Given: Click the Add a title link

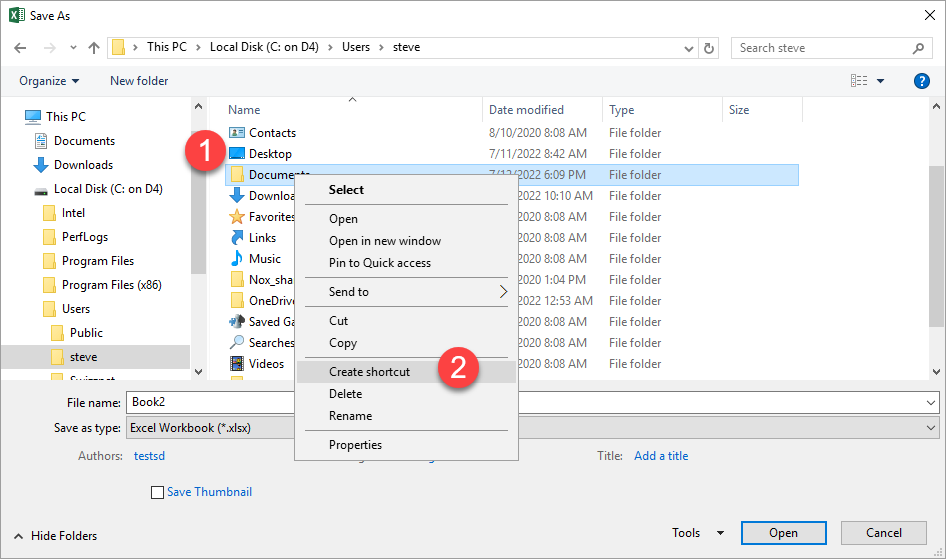Looking at the screenshot, I should click(x=661, y=456).
